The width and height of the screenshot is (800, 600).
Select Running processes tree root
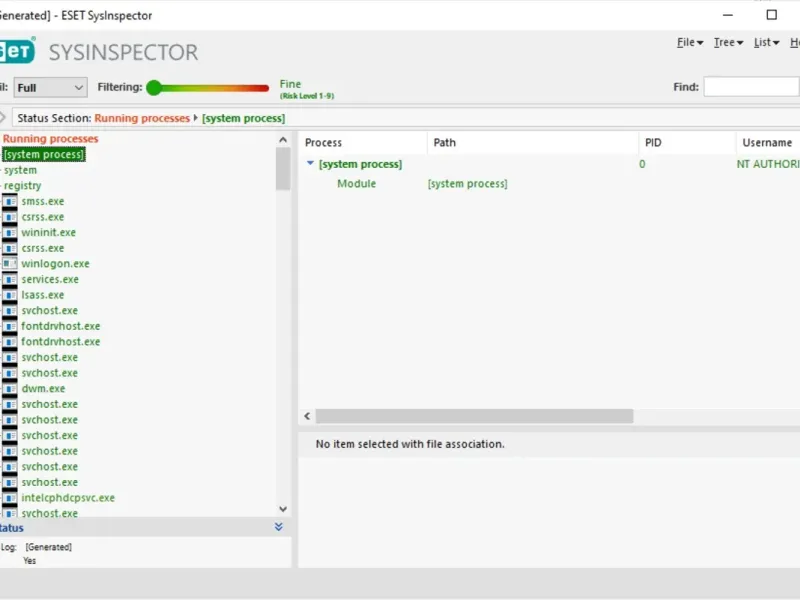pyautogui.click(x=51, y=139)
